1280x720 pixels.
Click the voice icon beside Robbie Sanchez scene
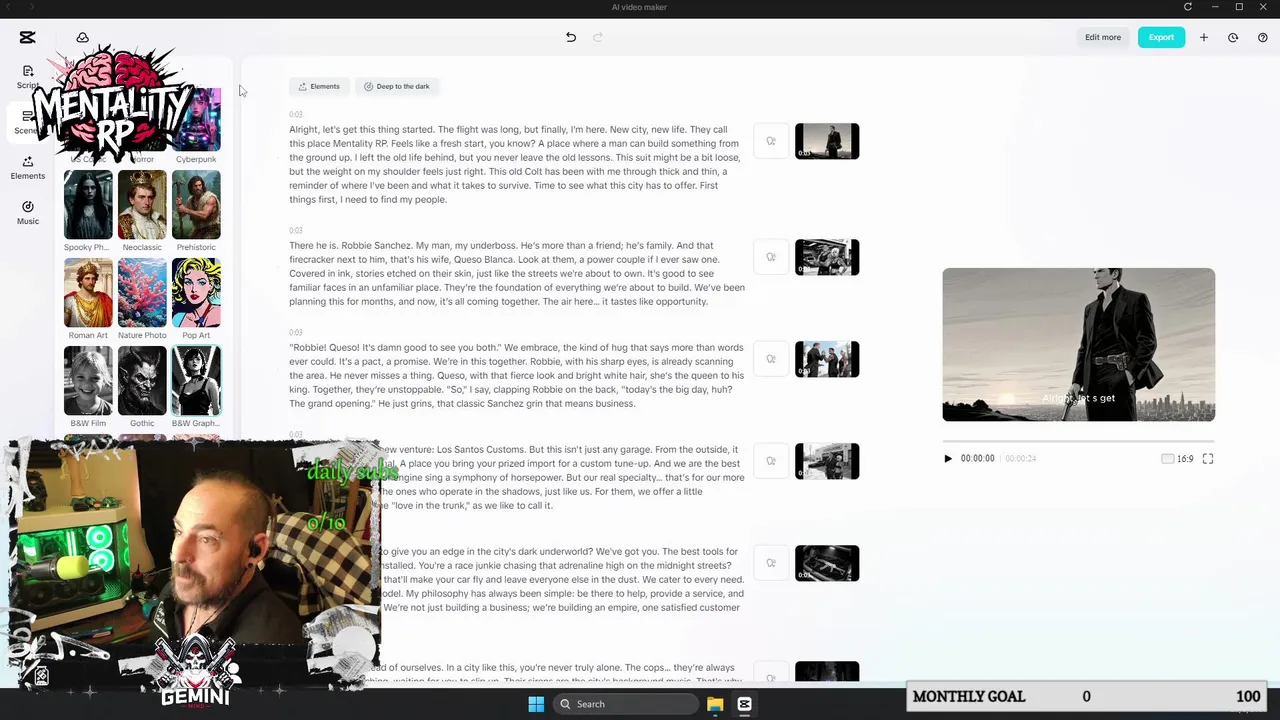click(x=771, y=257)
